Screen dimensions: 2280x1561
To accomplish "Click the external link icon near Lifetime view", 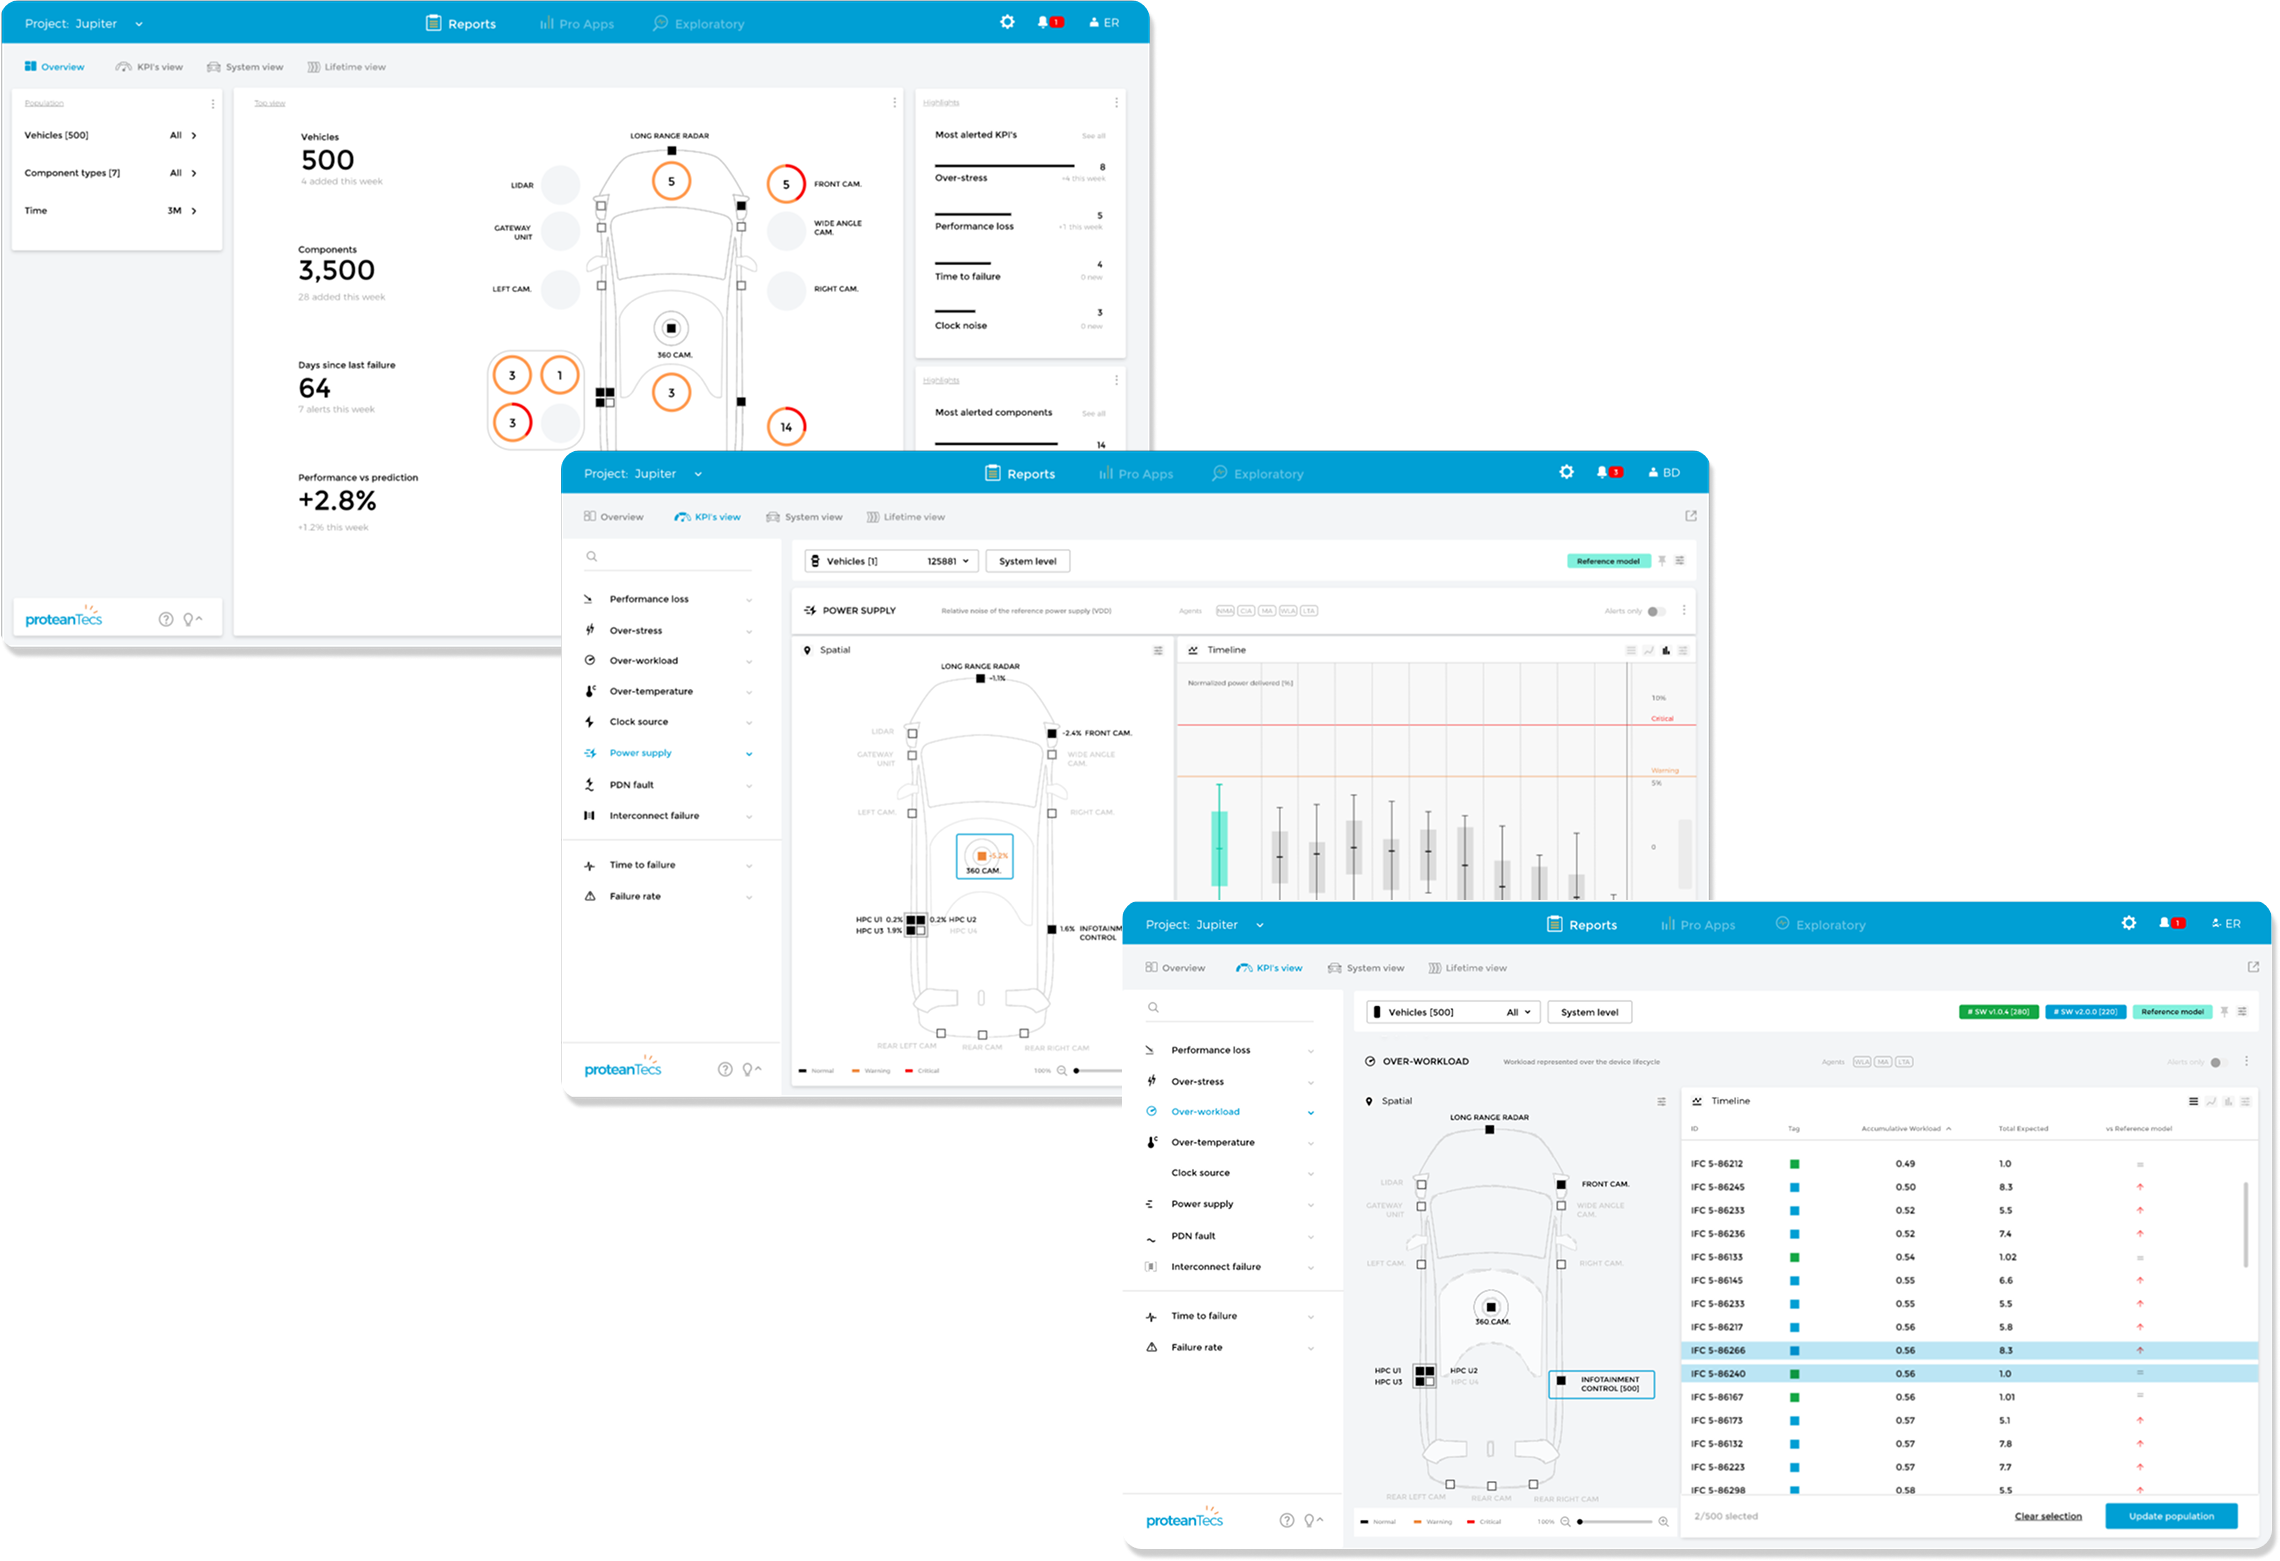I will 2253,967.
